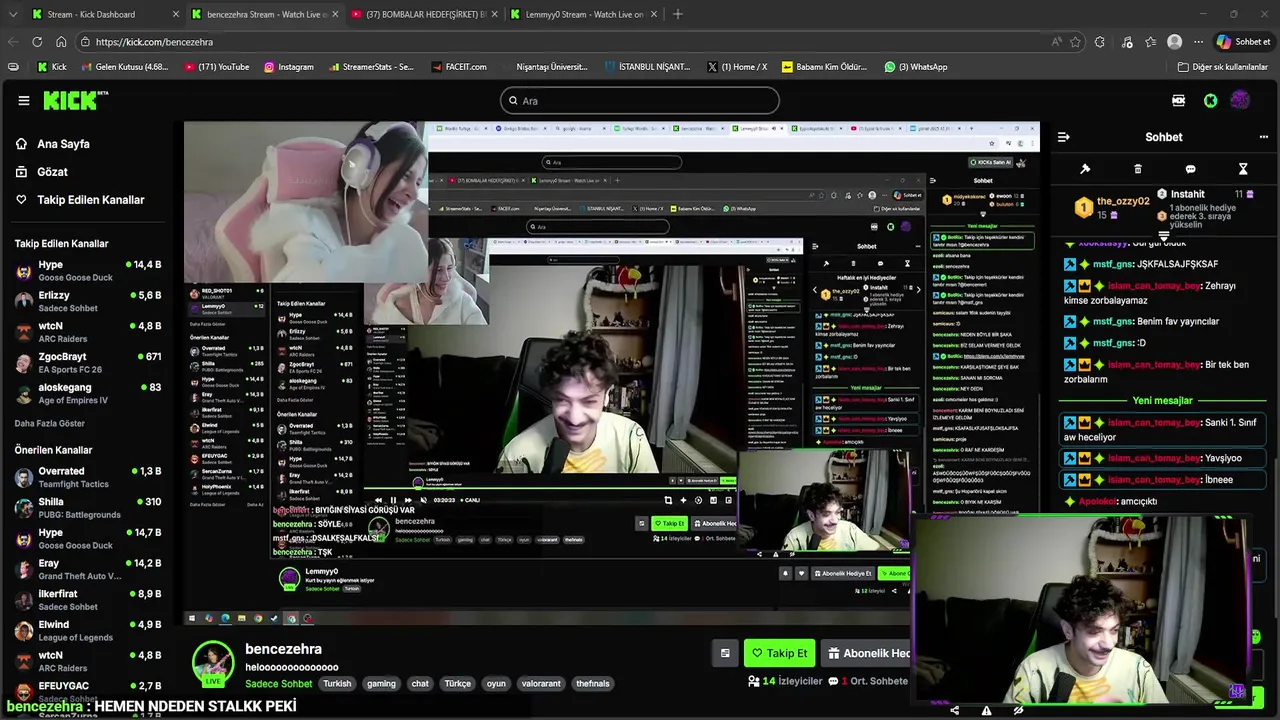This screenshot has width=1280, height=720.
Task: Switch to Lemmyy0 Stream browser tab
Action: pyautogui.click(x=584, y=14)
